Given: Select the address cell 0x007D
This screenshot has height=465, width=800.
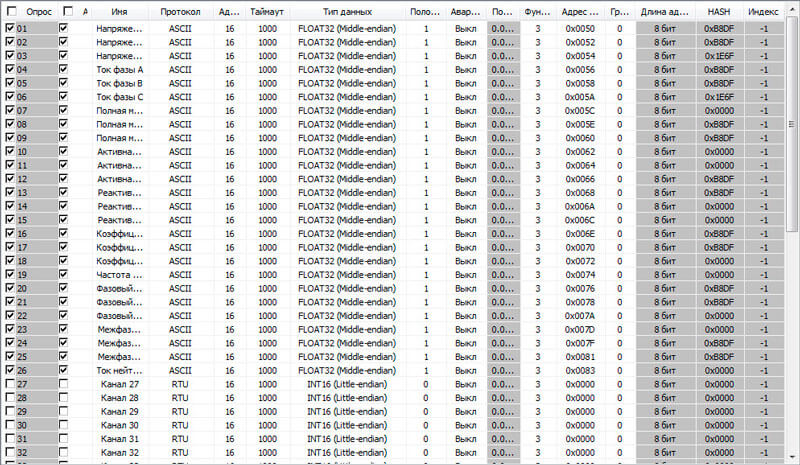Looking at the screenshot, I should 579,330.
